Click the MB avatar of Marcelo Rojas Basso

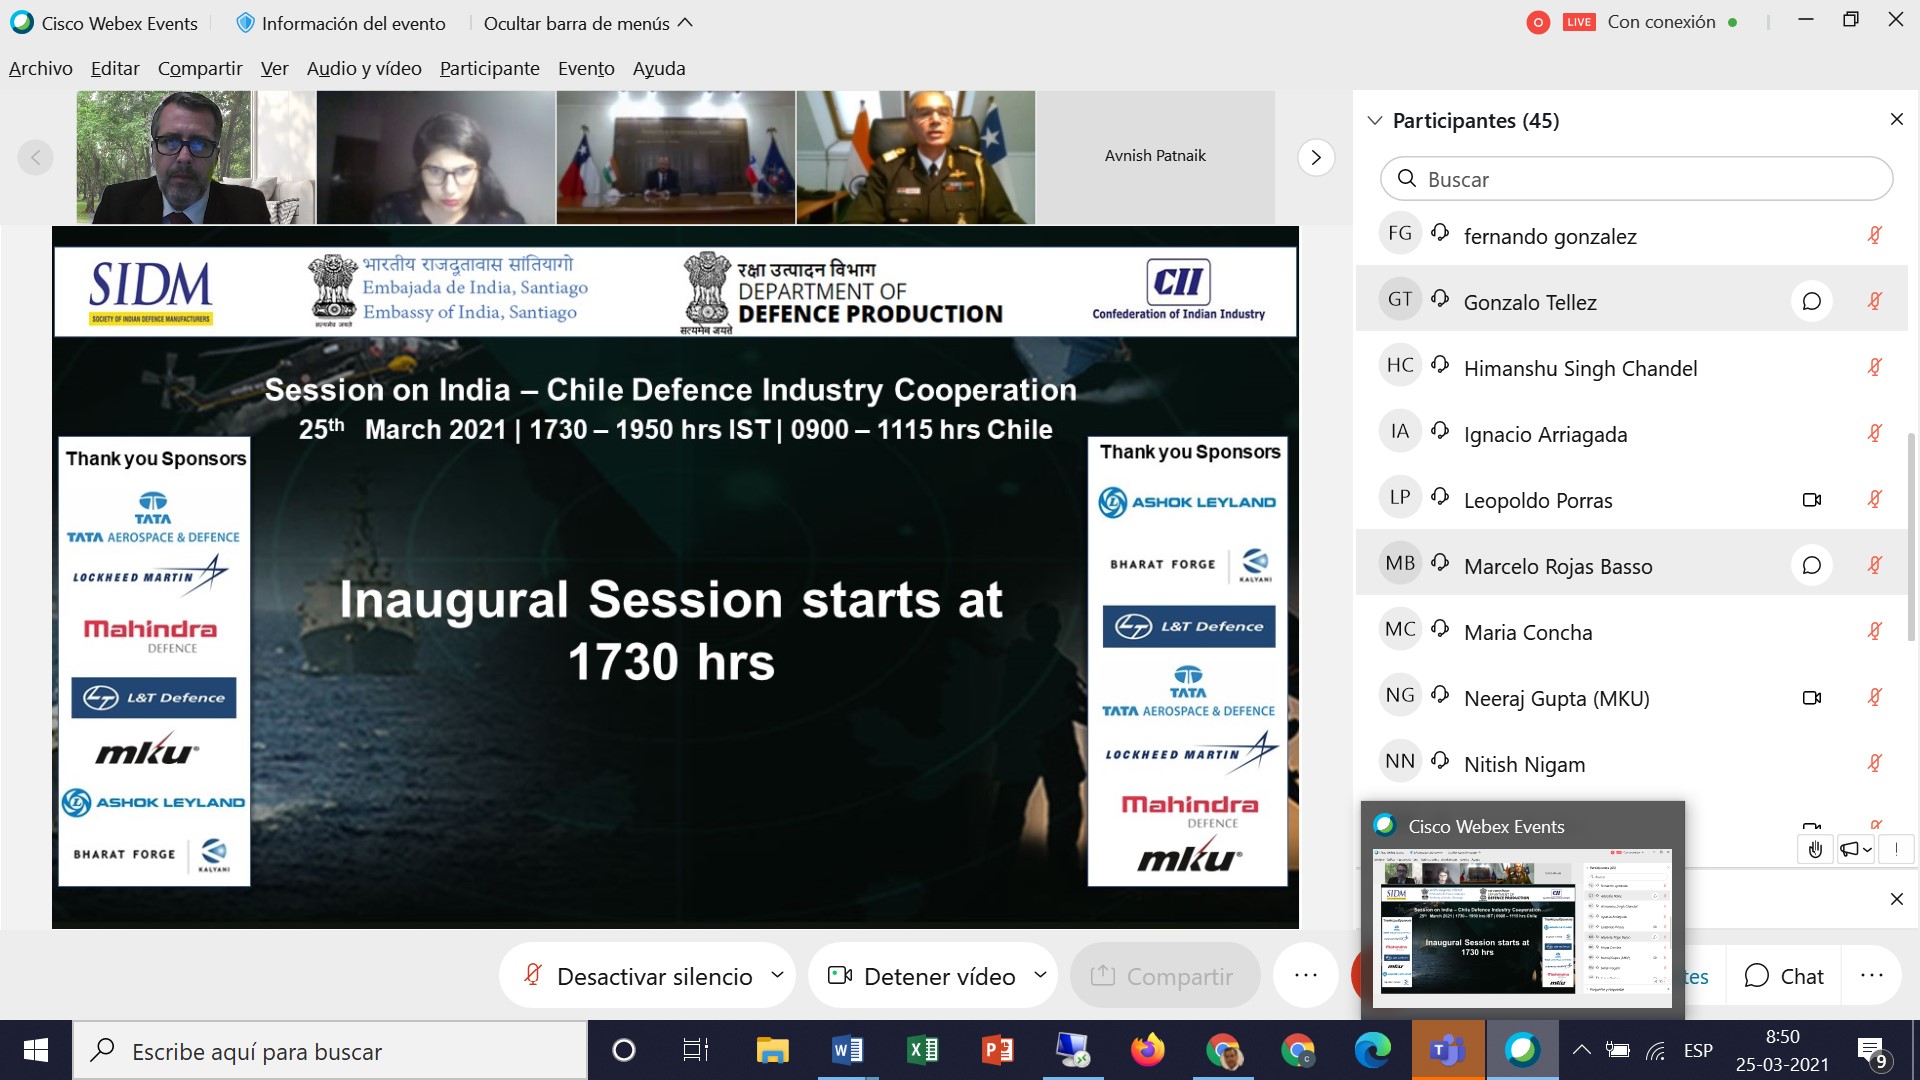pos(1400,563)
